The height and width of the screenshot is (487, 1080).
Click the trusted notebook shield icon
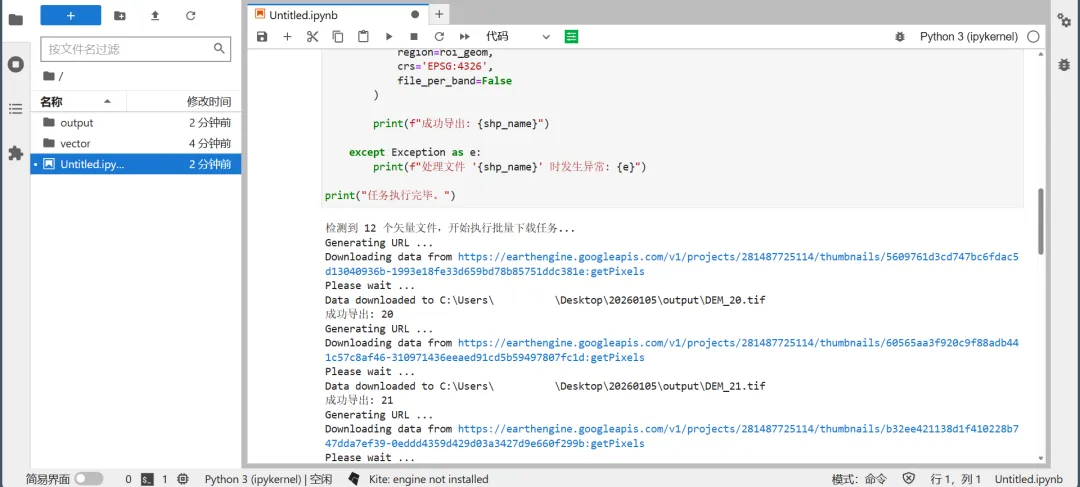pos(908,479)
